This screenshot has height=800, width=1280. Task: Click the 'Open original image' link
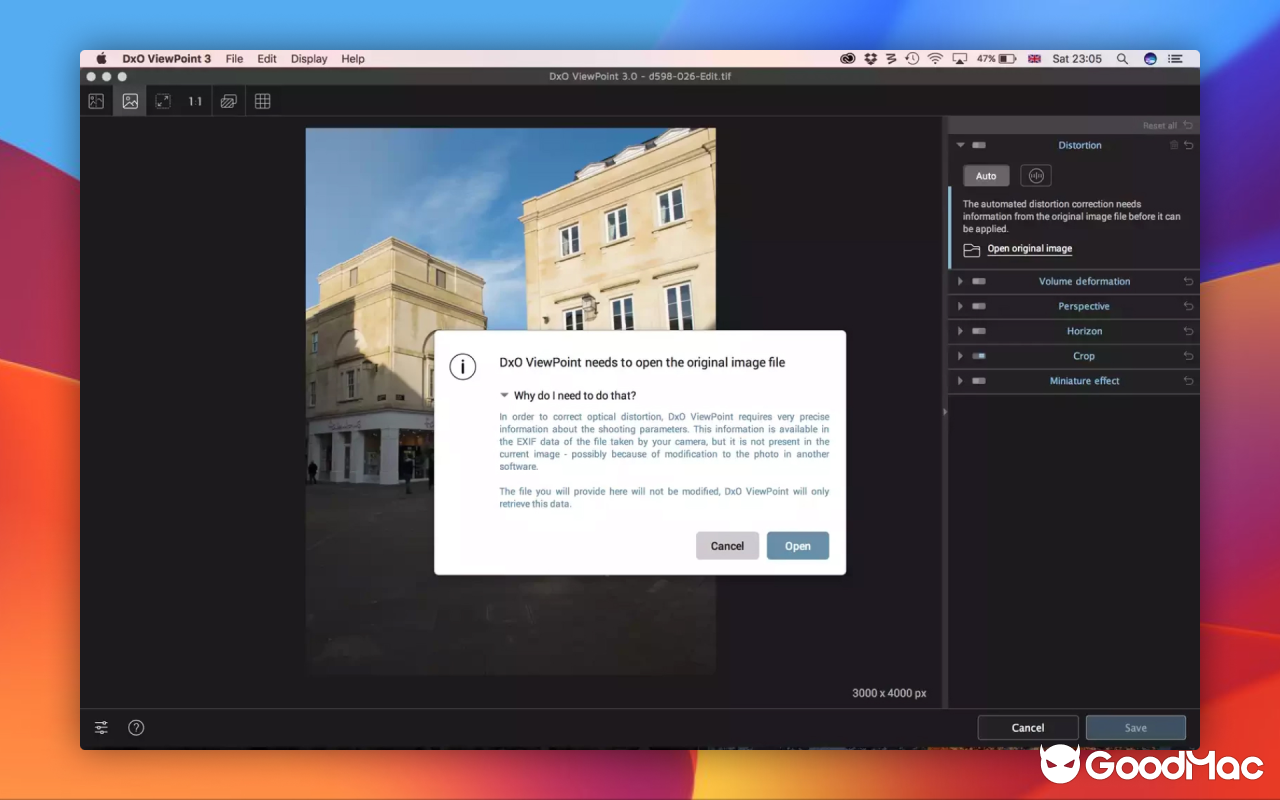point(1029,249)
